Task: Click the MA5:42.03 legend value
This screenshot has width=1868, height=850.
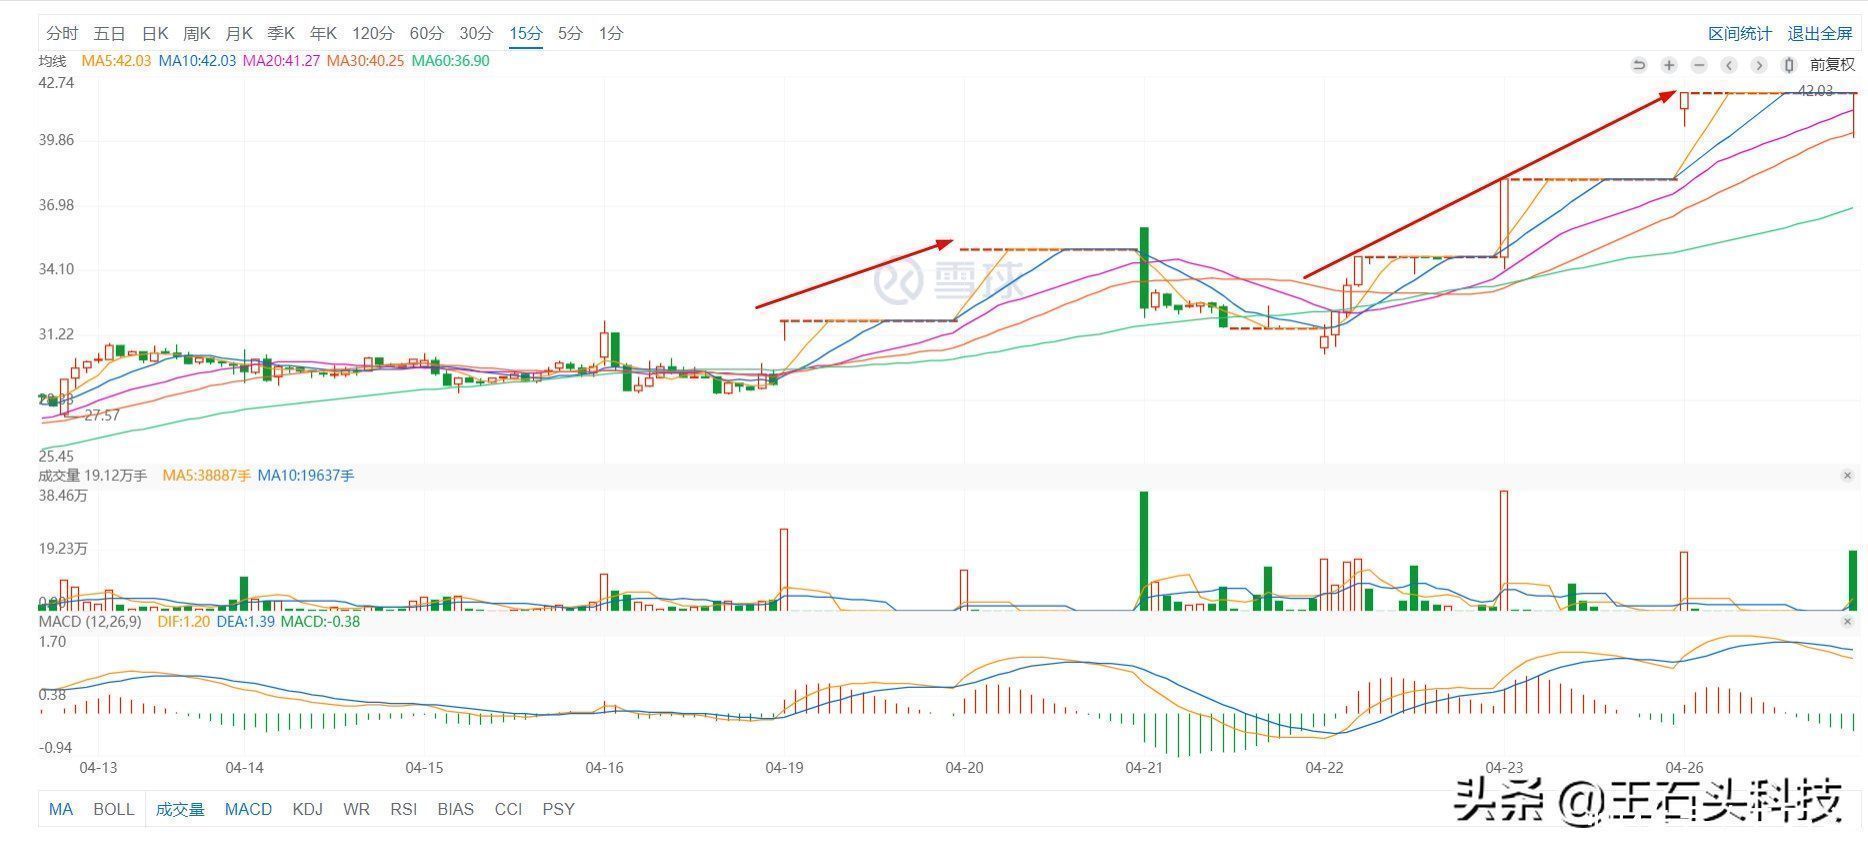Action: tap(116, 61)
